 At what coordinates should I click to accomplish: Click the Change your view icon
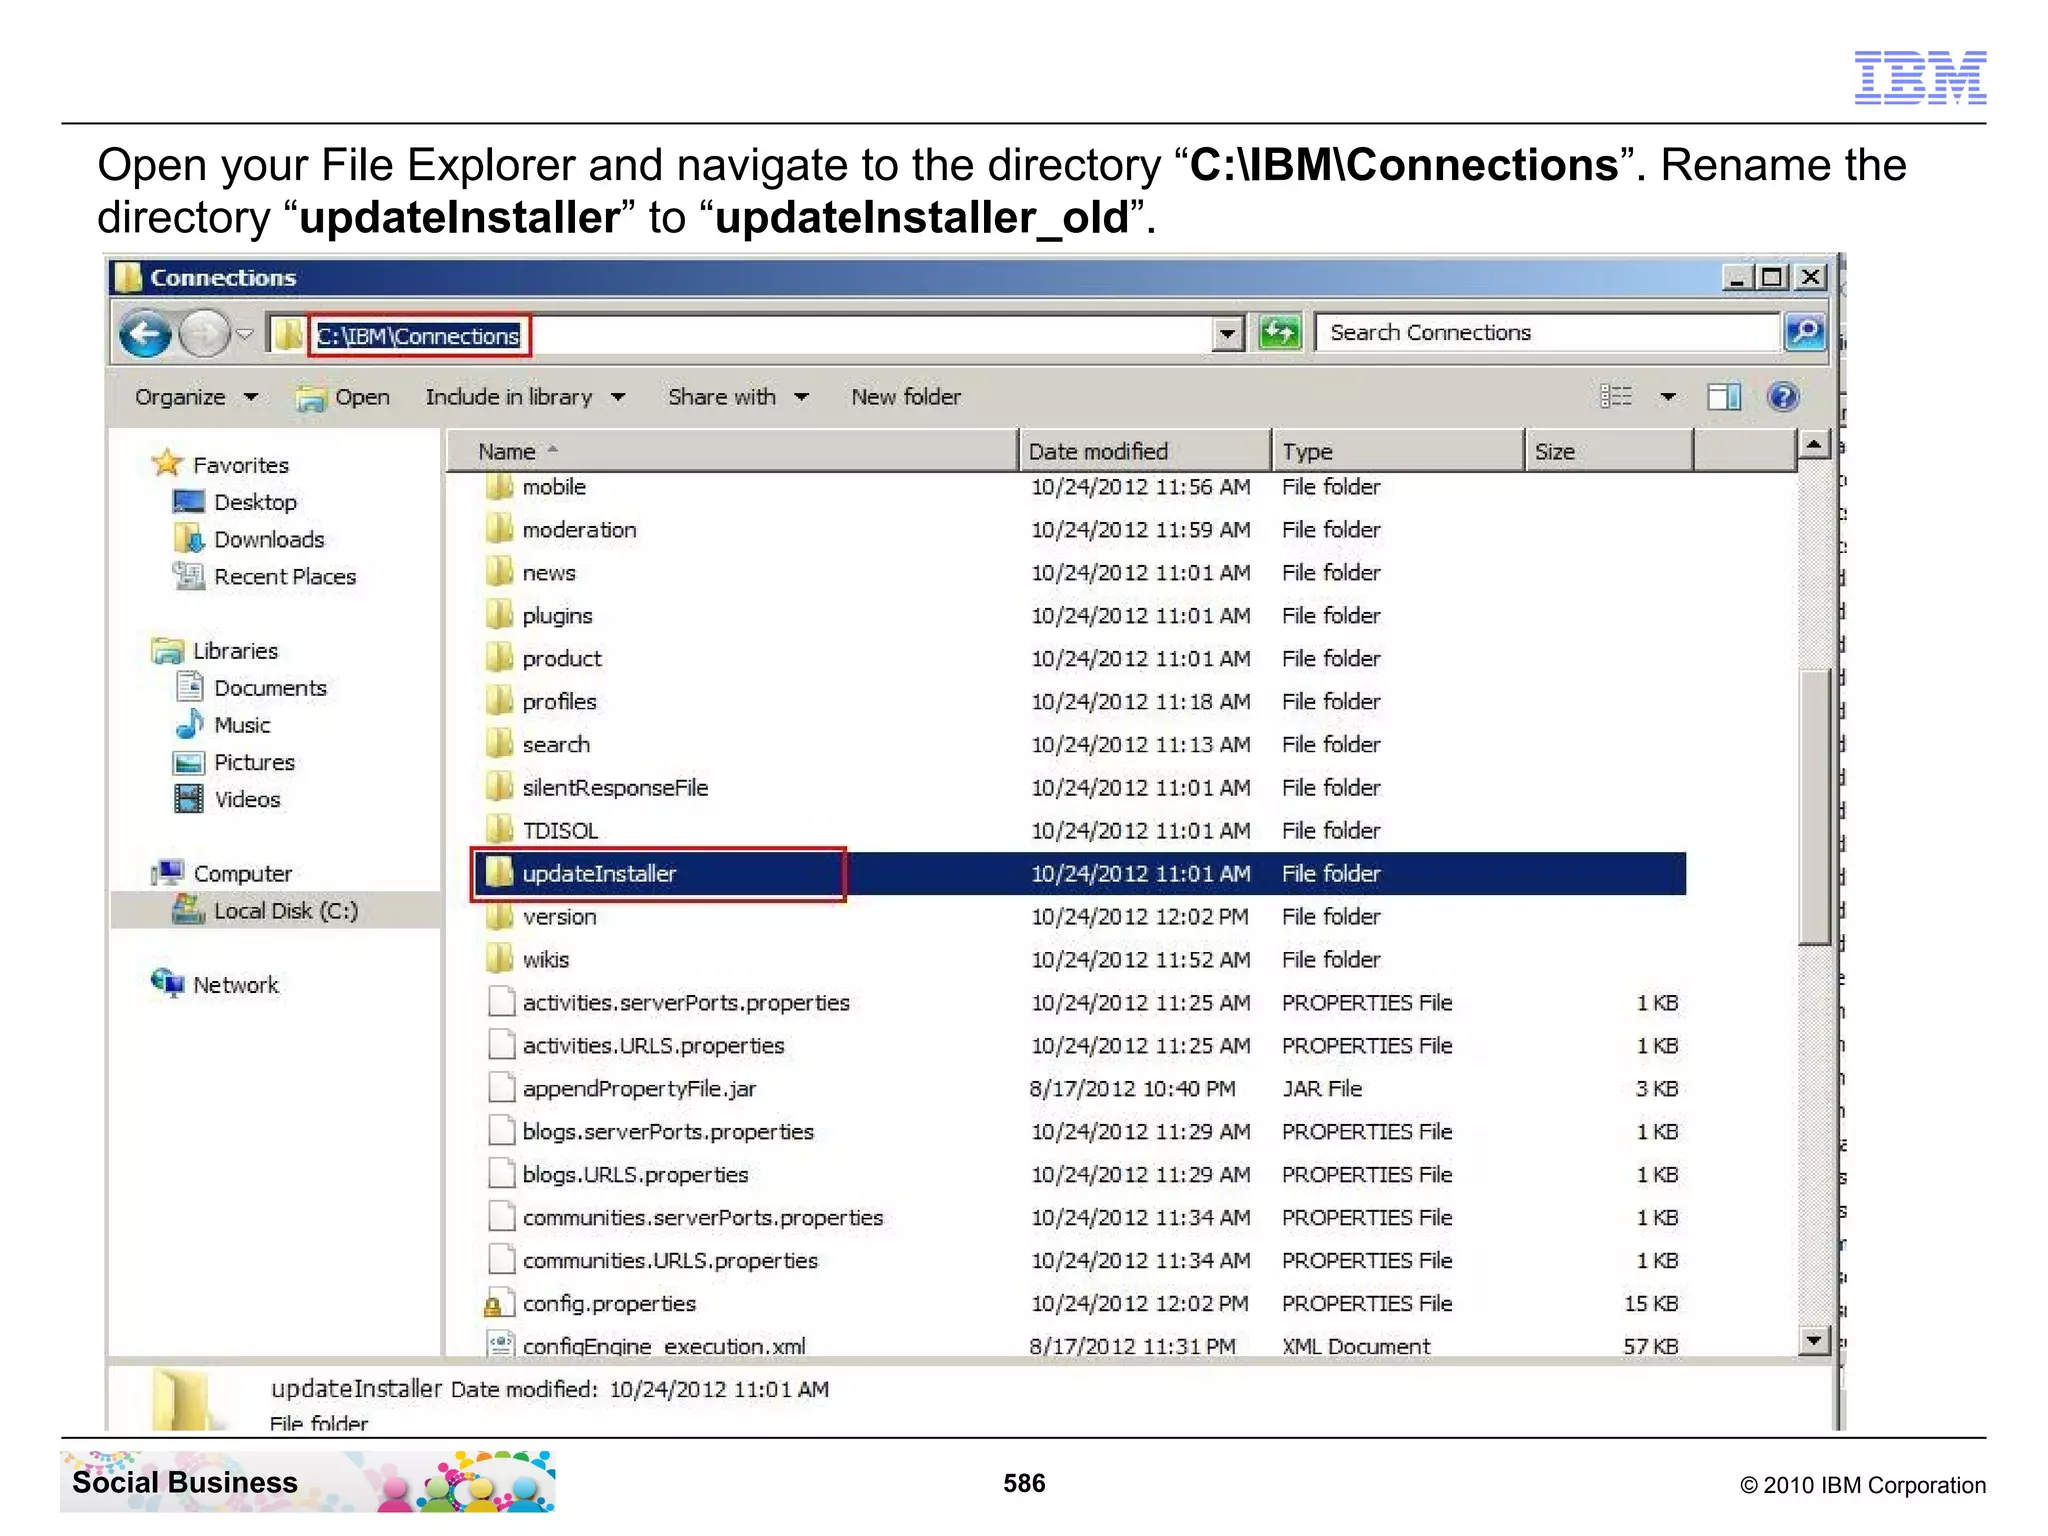point(1616,397)
